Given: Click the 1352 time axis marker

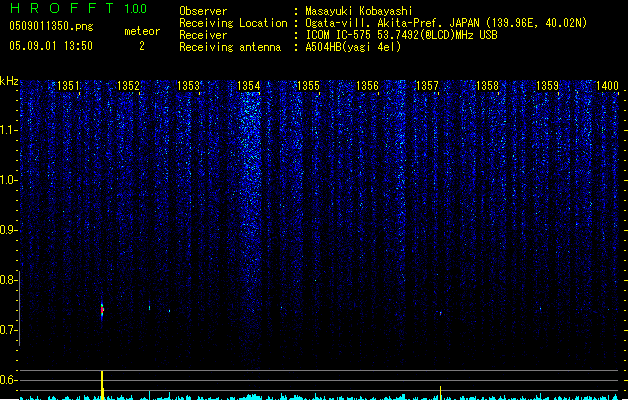Looking at the screenshot, I should click(x=128, y=85).
